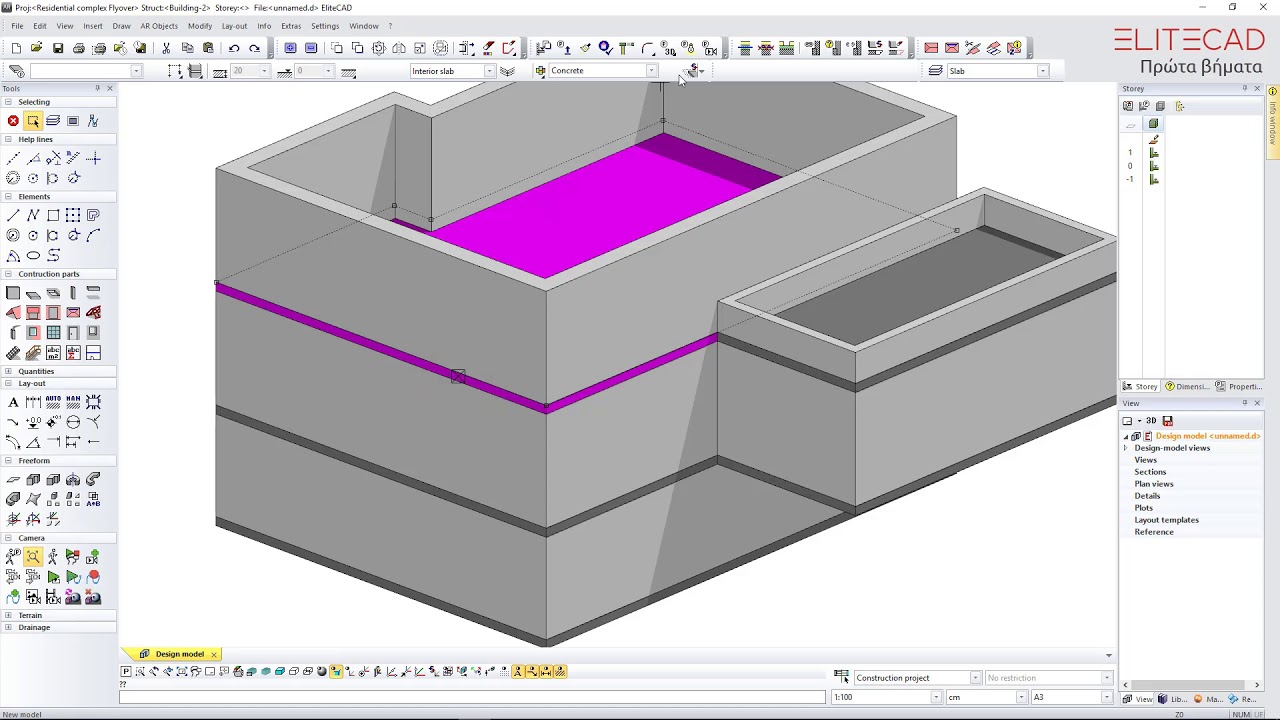Click the magenta slab in viewport
Viewport: 1280px width, 720px height.
[600, 210]
